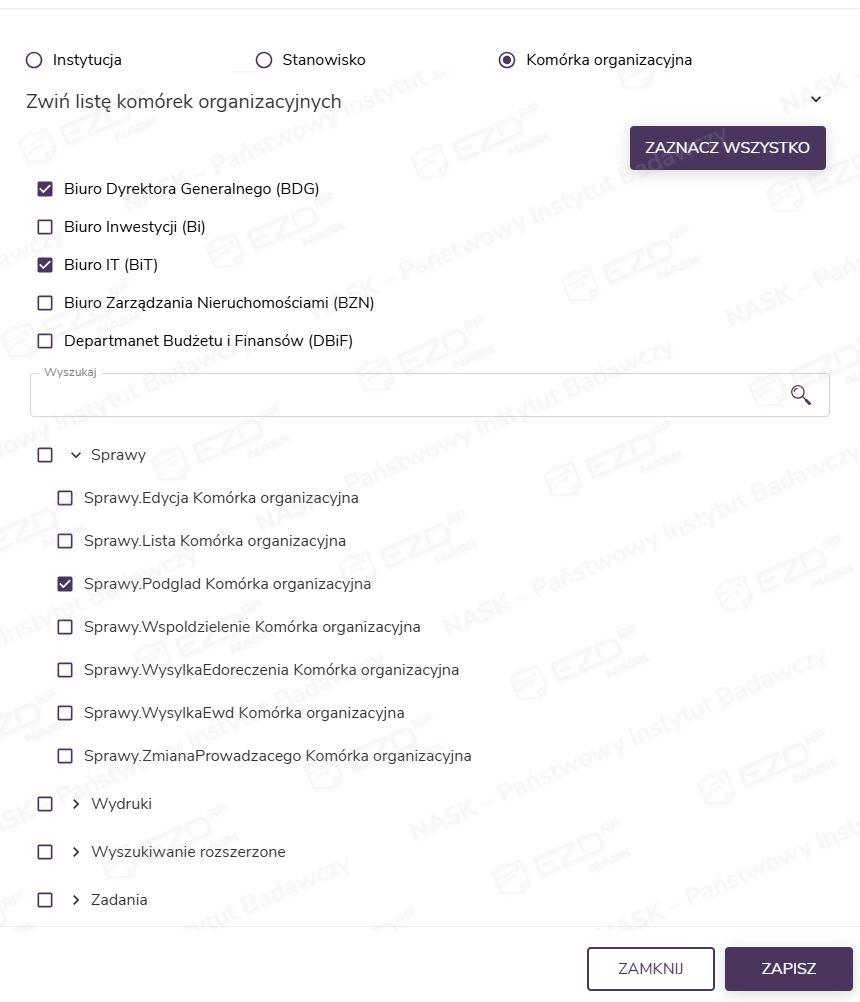Uncheck Biuro Dyrektora Generalnego (BDG)
This screenshot has height=1002, width=860.
pos(45,189)
